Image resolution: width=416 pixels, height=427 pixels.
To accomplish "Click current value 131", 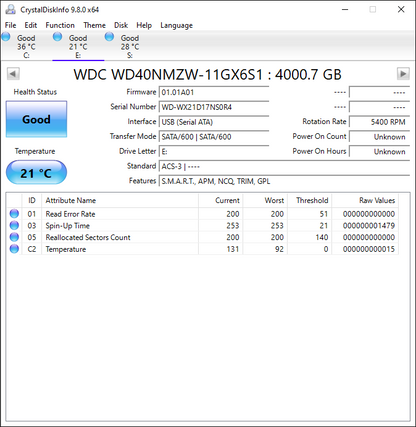I will [233, 249].
